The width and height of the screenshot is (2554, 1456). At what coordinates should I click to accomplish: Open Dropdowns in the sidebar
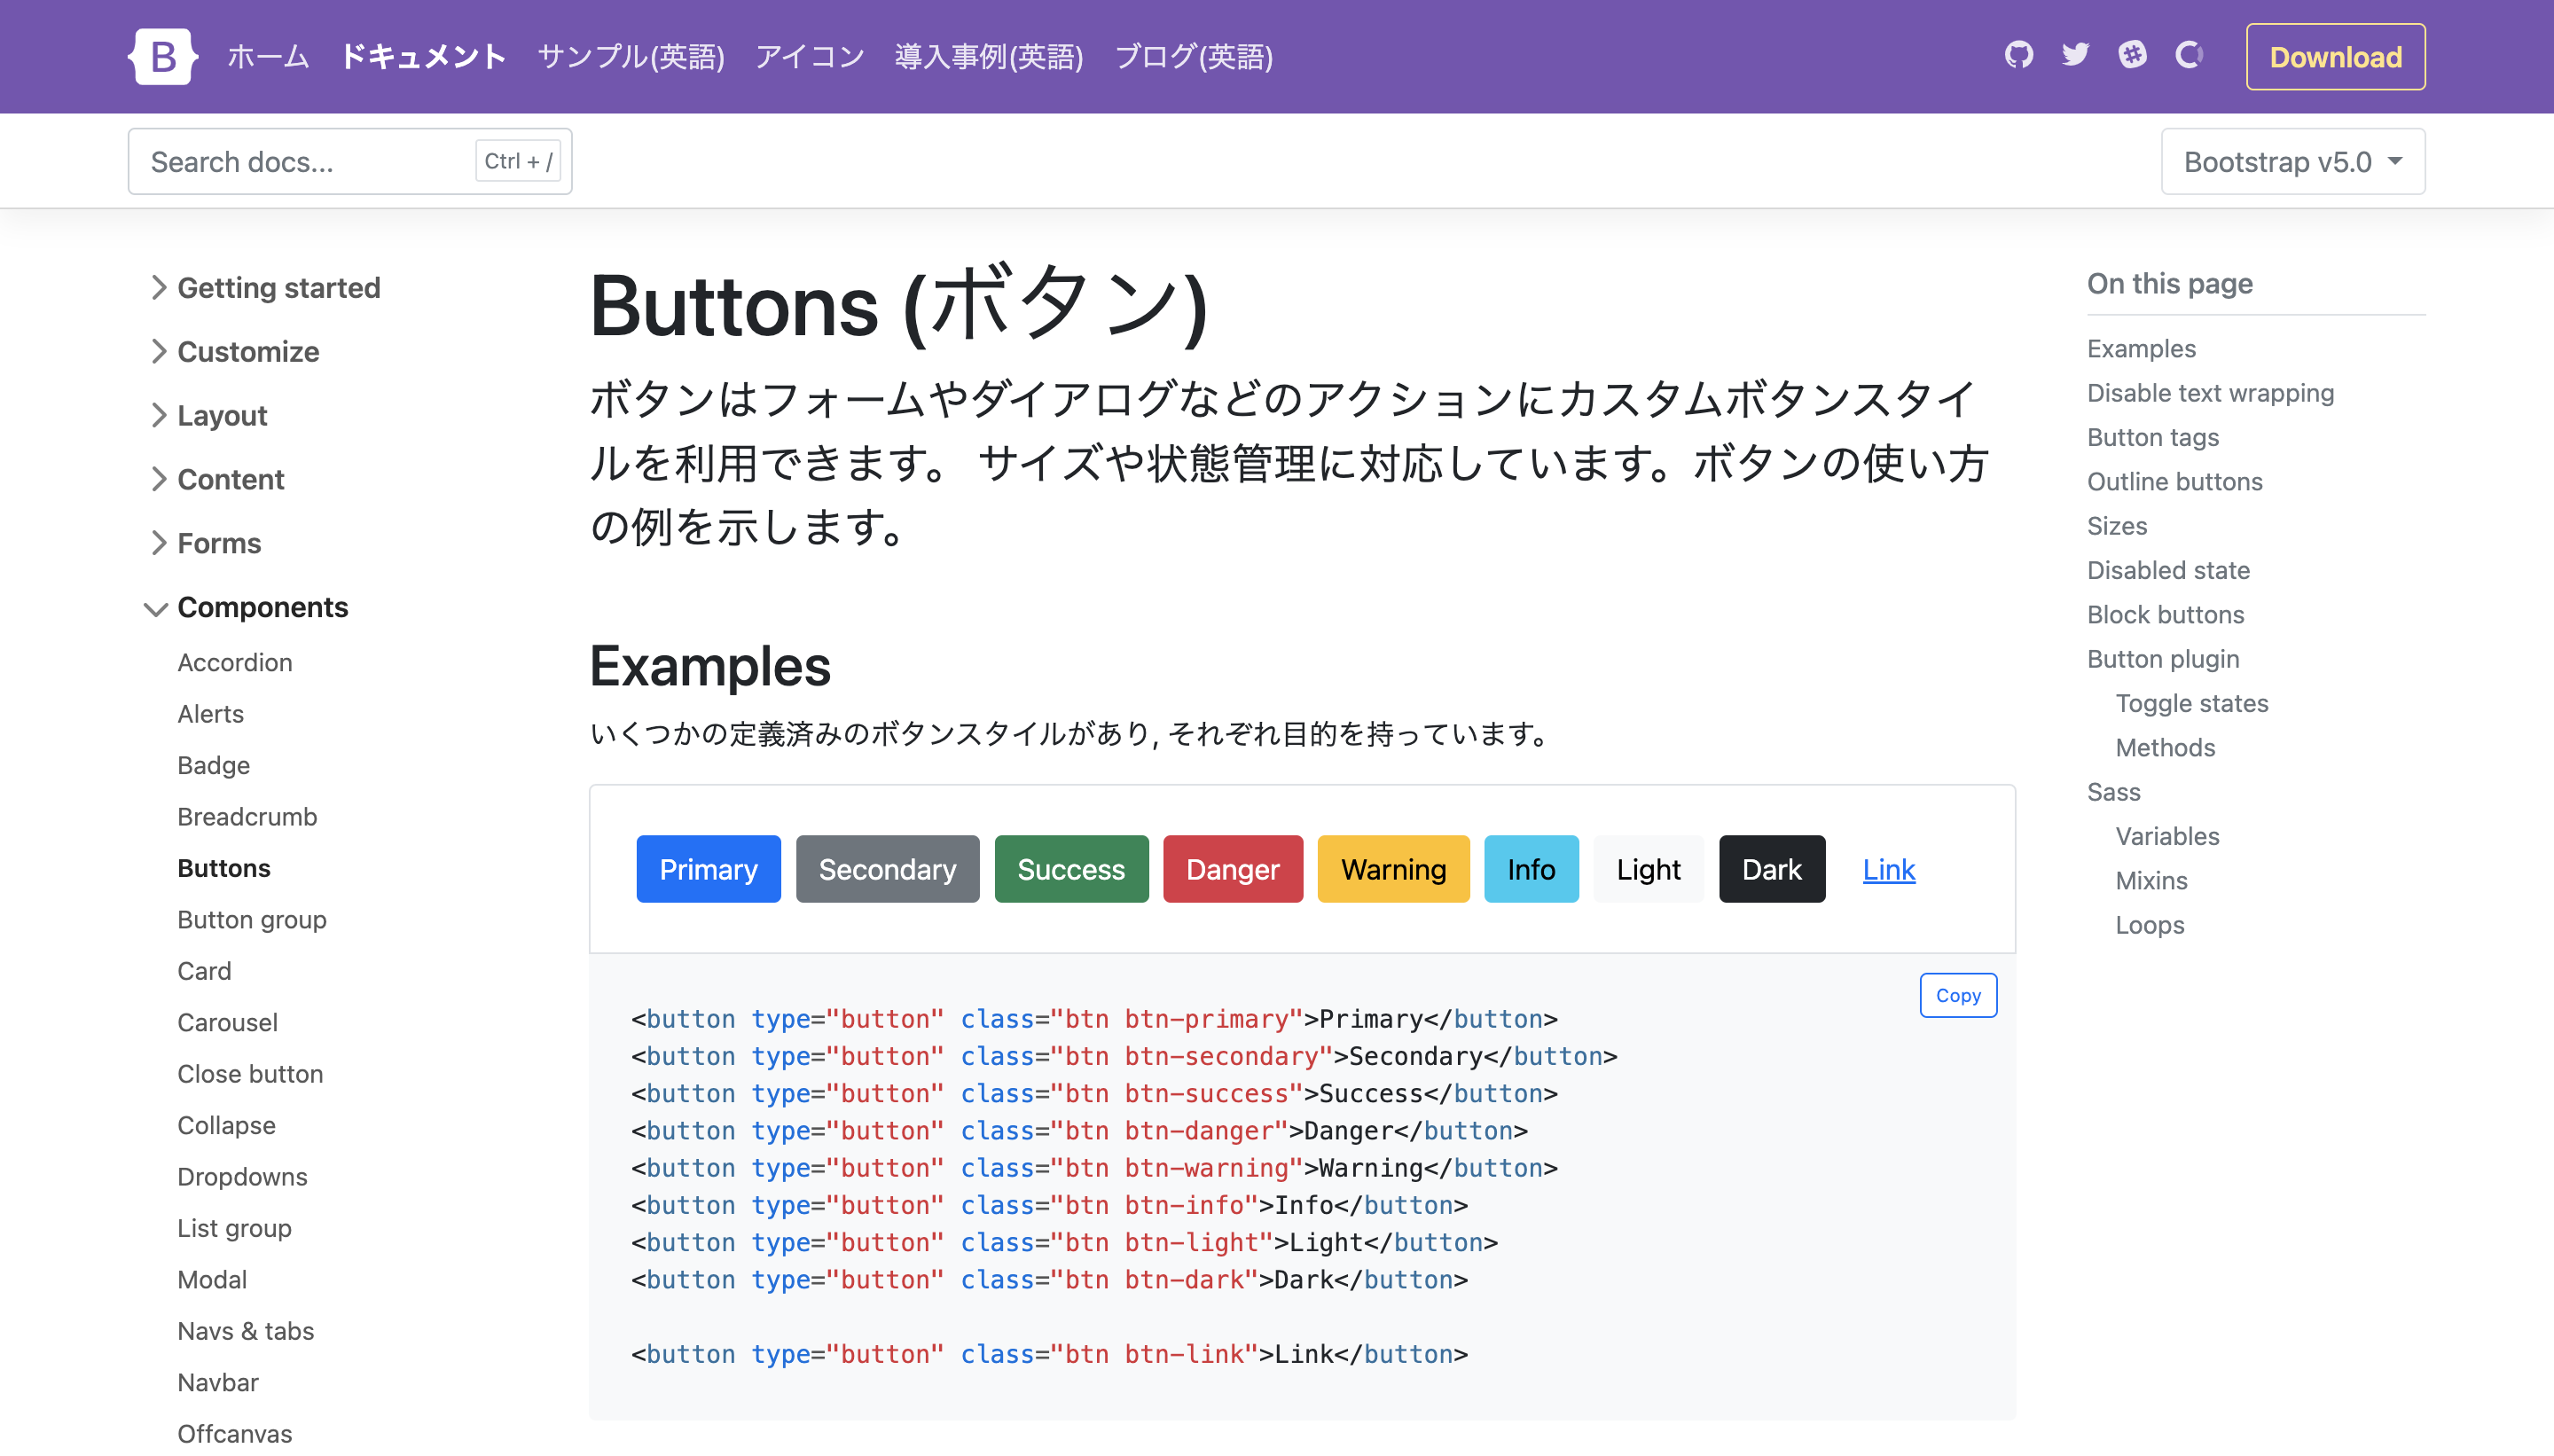tap(242, 1177)
